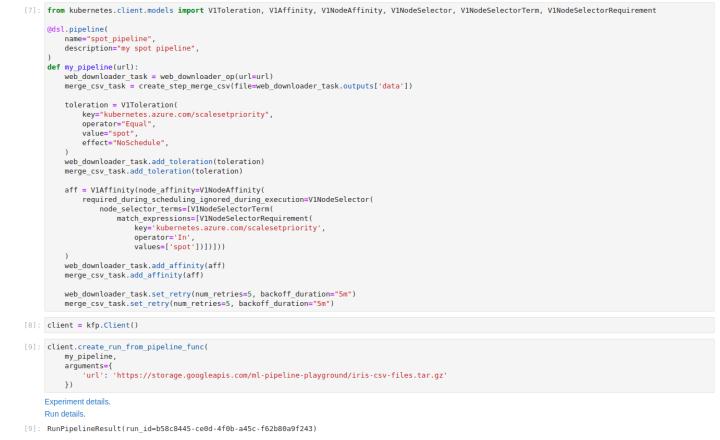
Task: Click the arguments={ line
Action: [88, 366]
